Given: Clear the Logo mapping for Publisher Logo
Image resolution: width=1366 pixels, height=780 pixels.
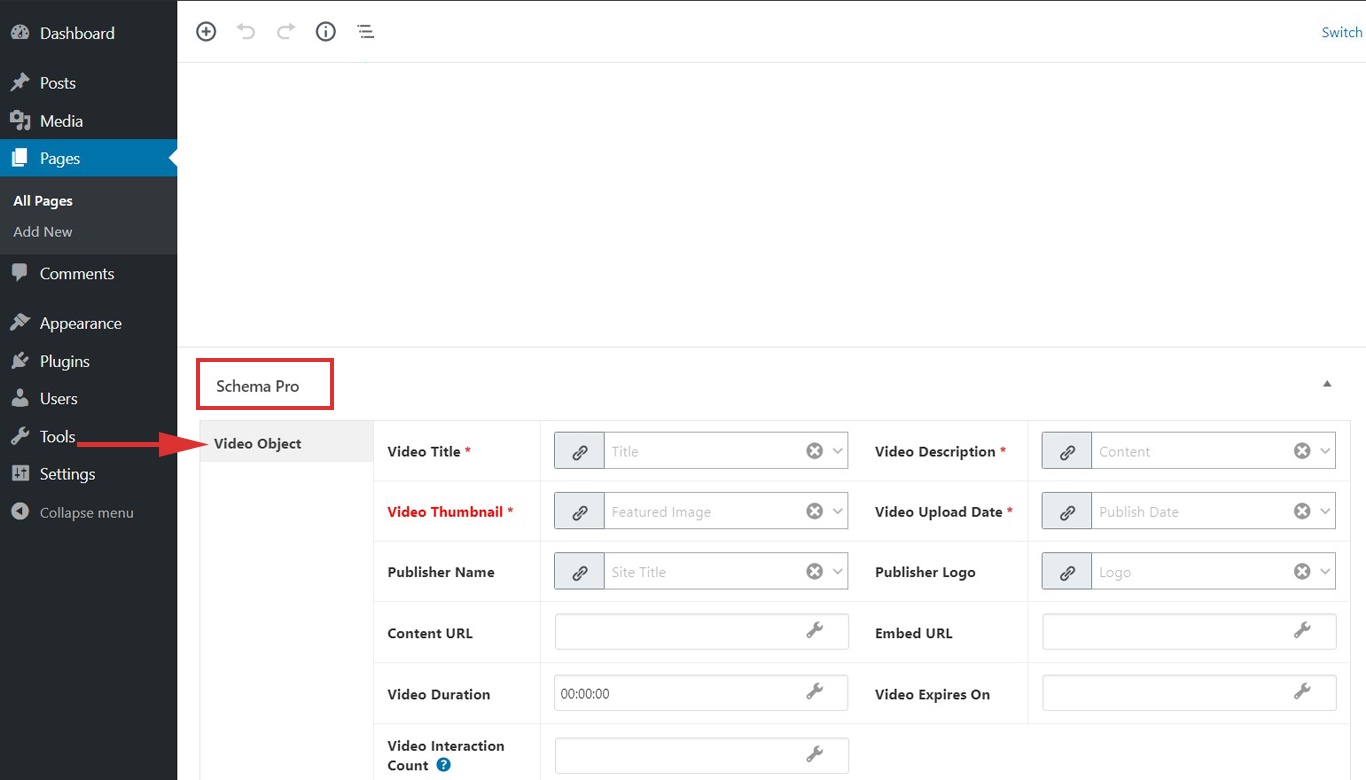Looking at the screenshot, I should coord(1302,571).
